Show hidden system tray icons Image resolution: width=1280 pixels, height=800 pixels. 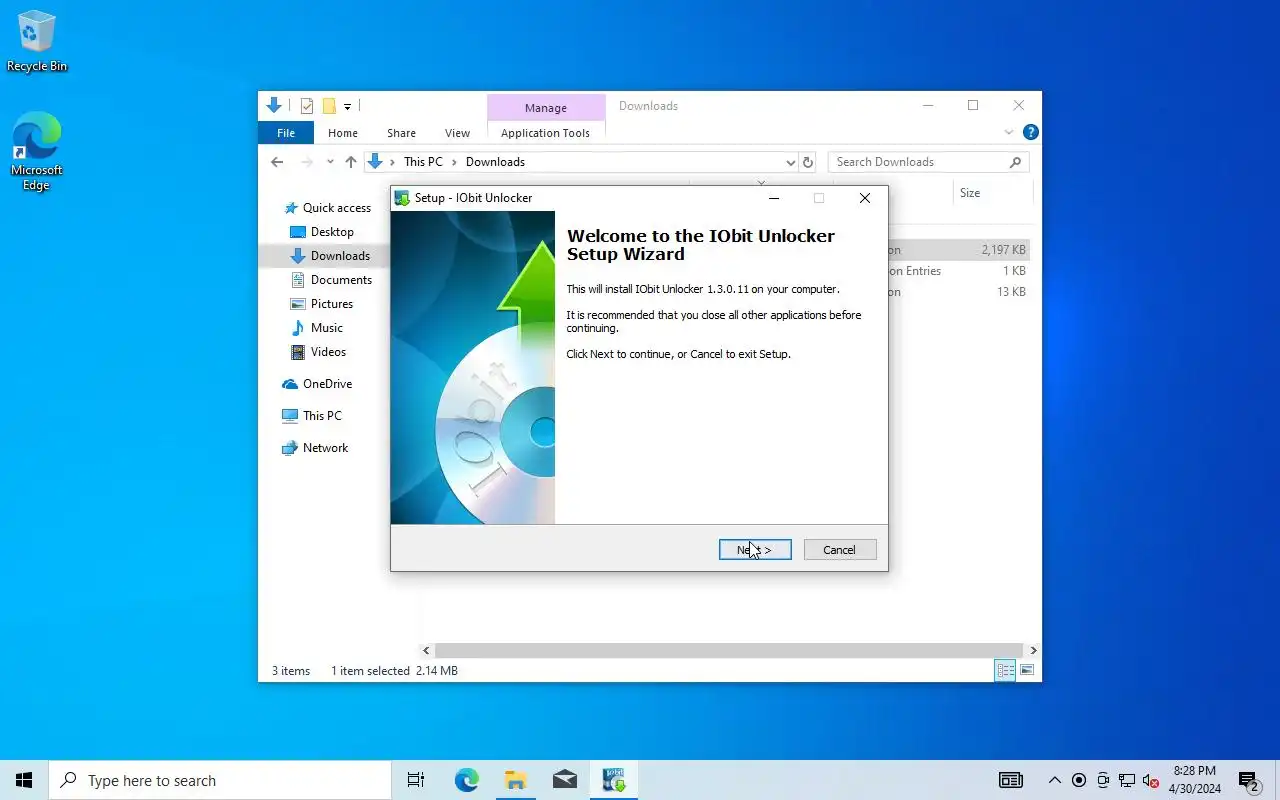click(1054, 780)
